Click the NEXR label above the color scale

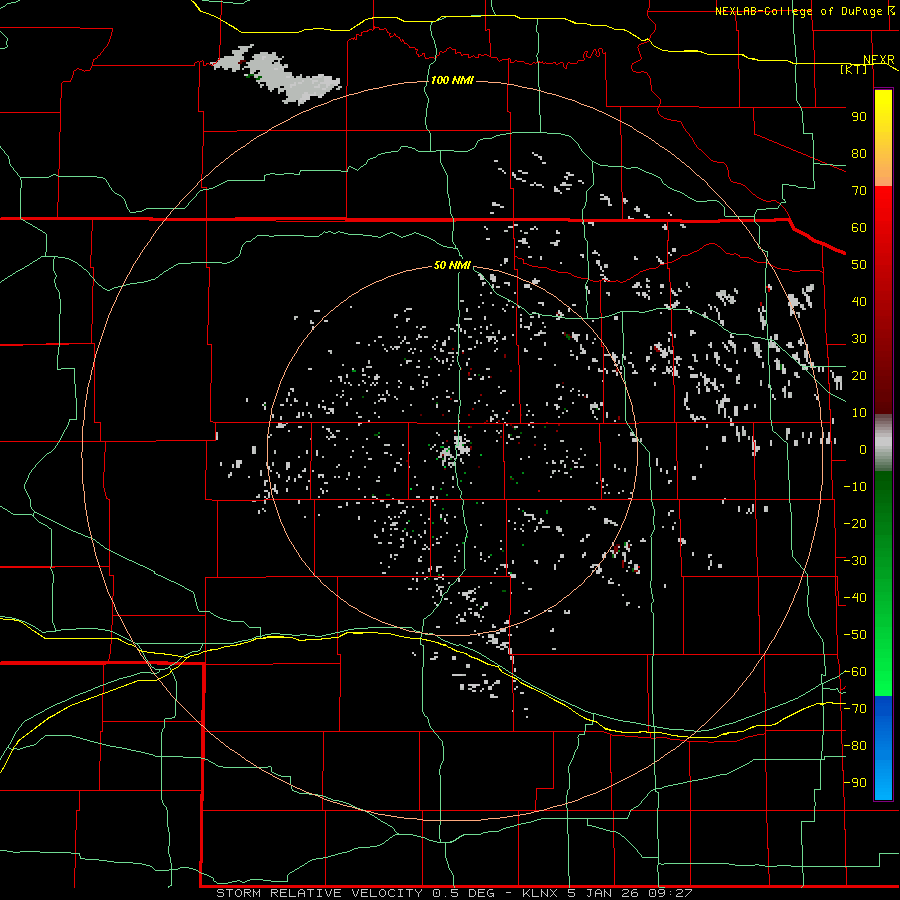point(879,60)
